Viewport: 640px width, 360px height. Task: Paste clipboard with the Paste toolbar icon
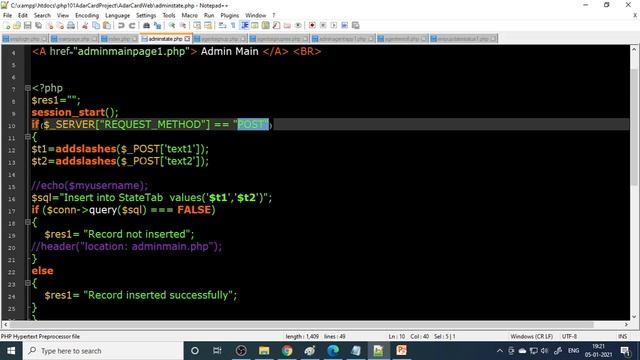[107, 25]
